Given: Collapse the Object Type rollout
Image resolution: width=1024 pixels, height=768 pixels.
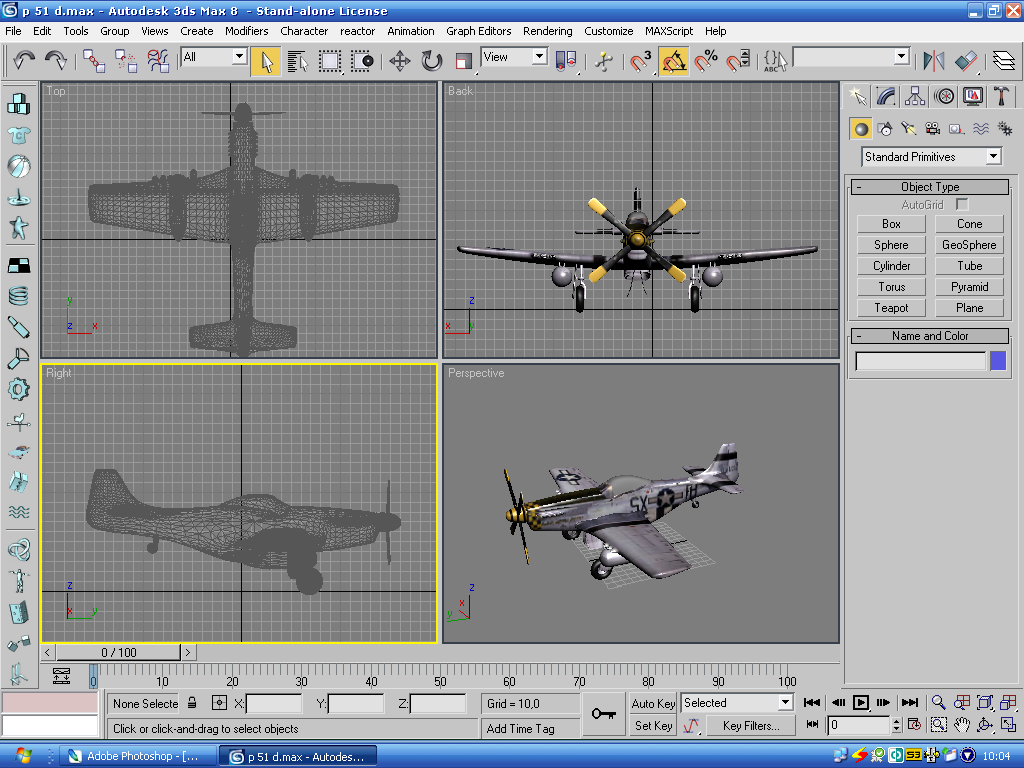Looking at the screenshot, I should coord(929,187).
